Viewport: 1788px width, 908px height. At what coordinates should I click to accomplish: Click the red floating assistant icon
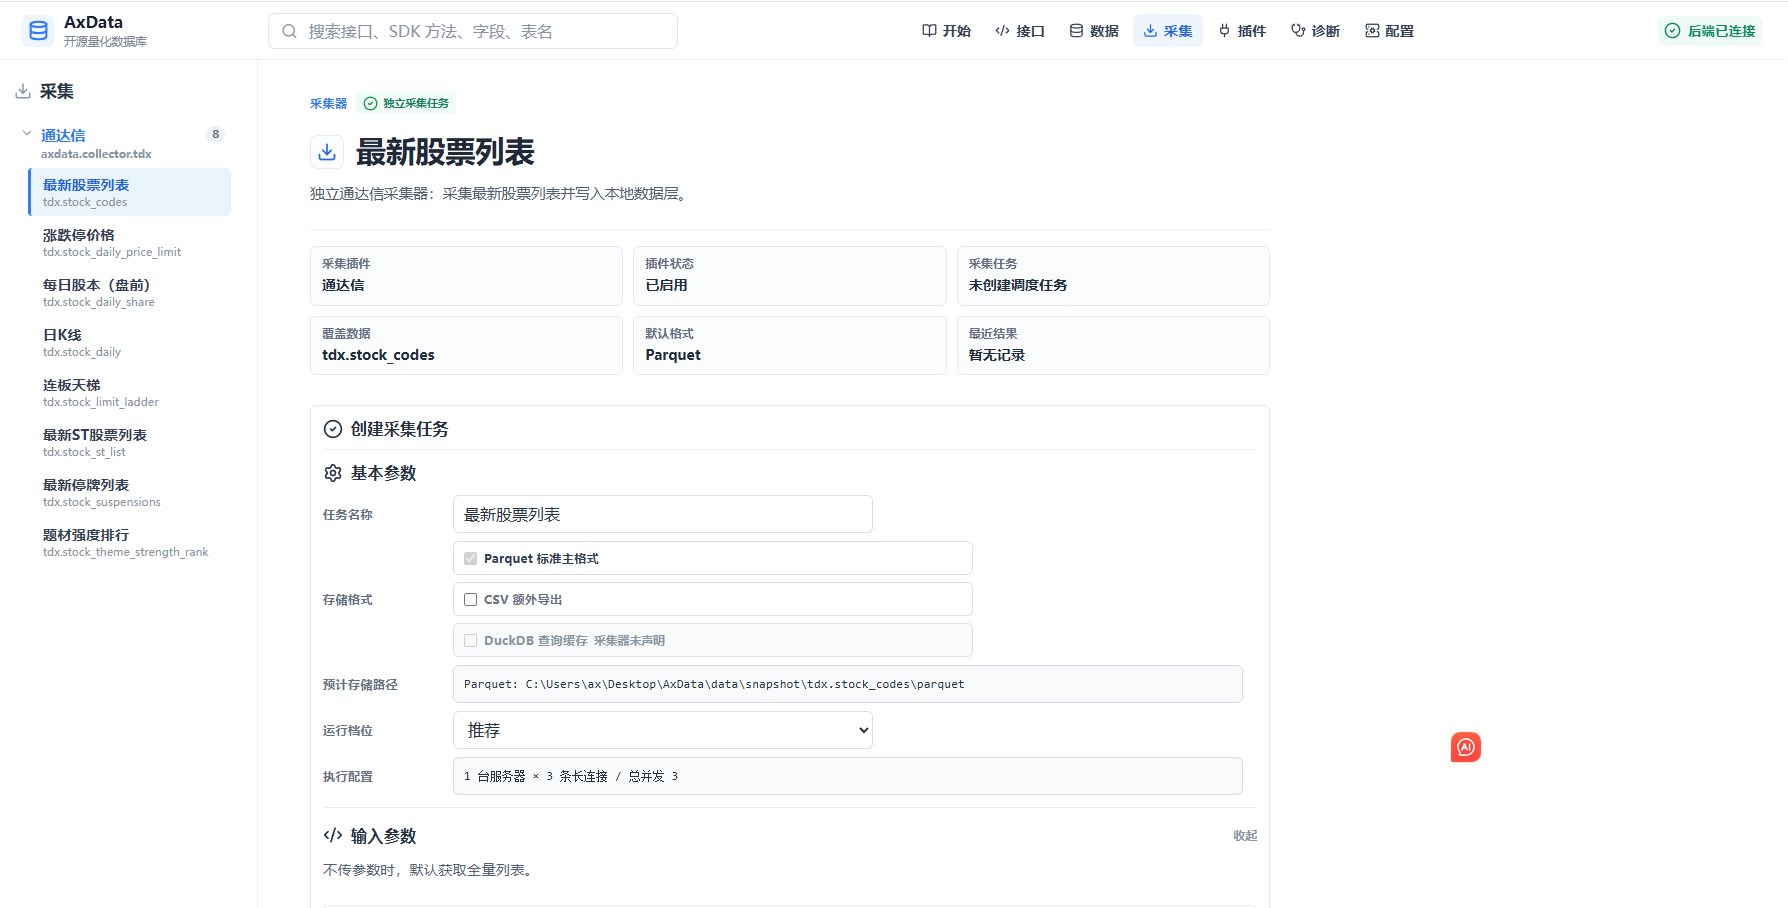tap(1466, 747)
